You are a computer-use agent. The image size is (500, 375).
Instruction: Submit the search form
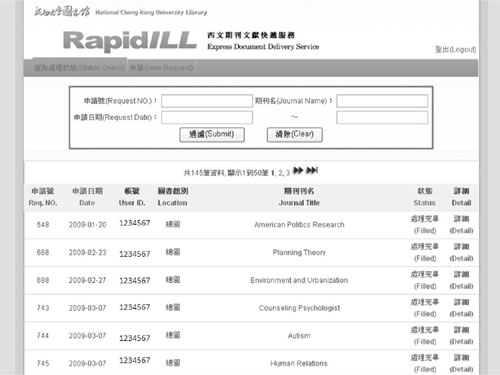pos(212,135)
